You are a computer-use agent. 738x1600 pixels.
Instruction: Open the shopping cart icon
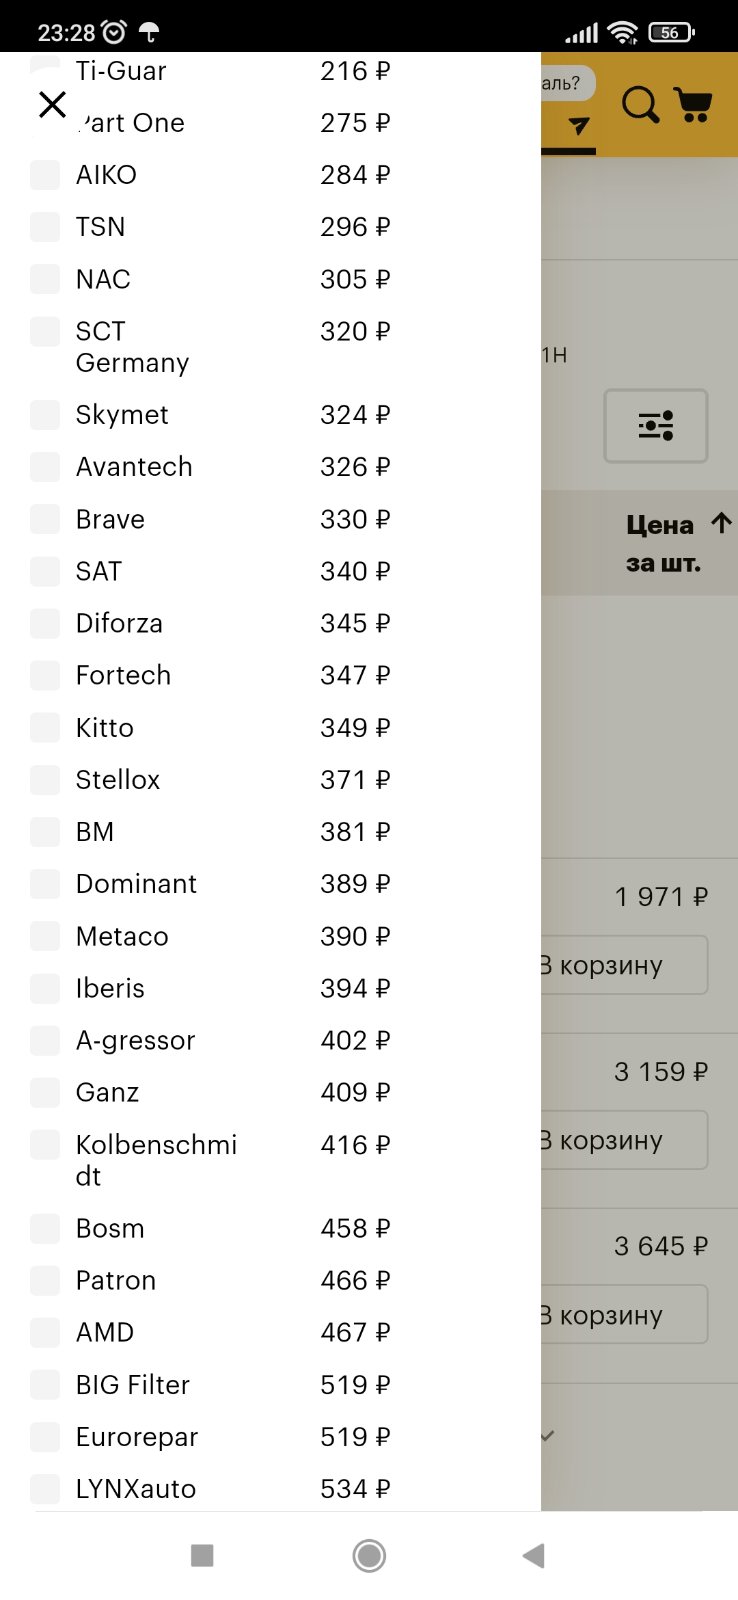693,105
